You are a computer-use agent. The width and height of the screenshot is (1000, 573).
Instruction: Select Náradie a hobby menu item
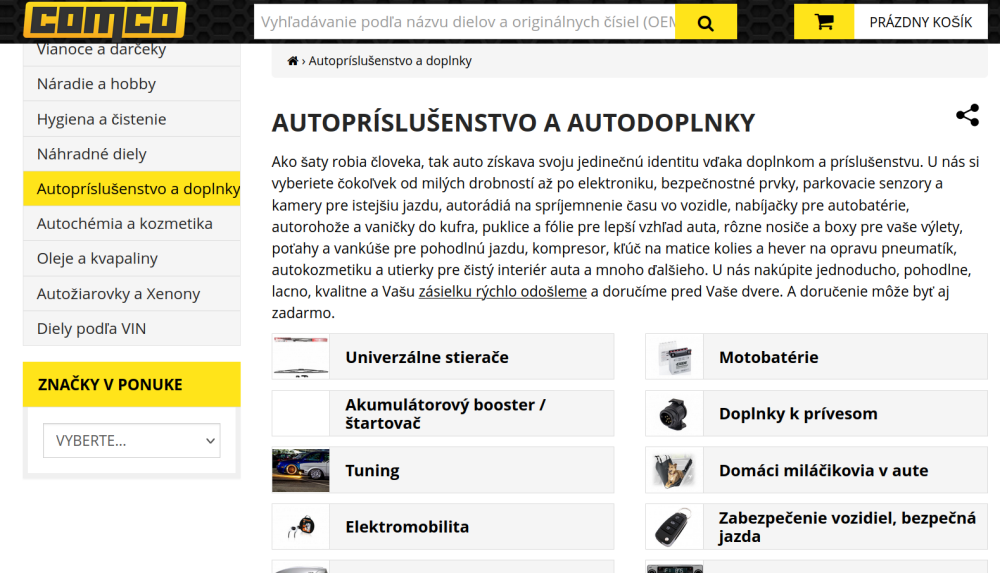pos(132,84)
